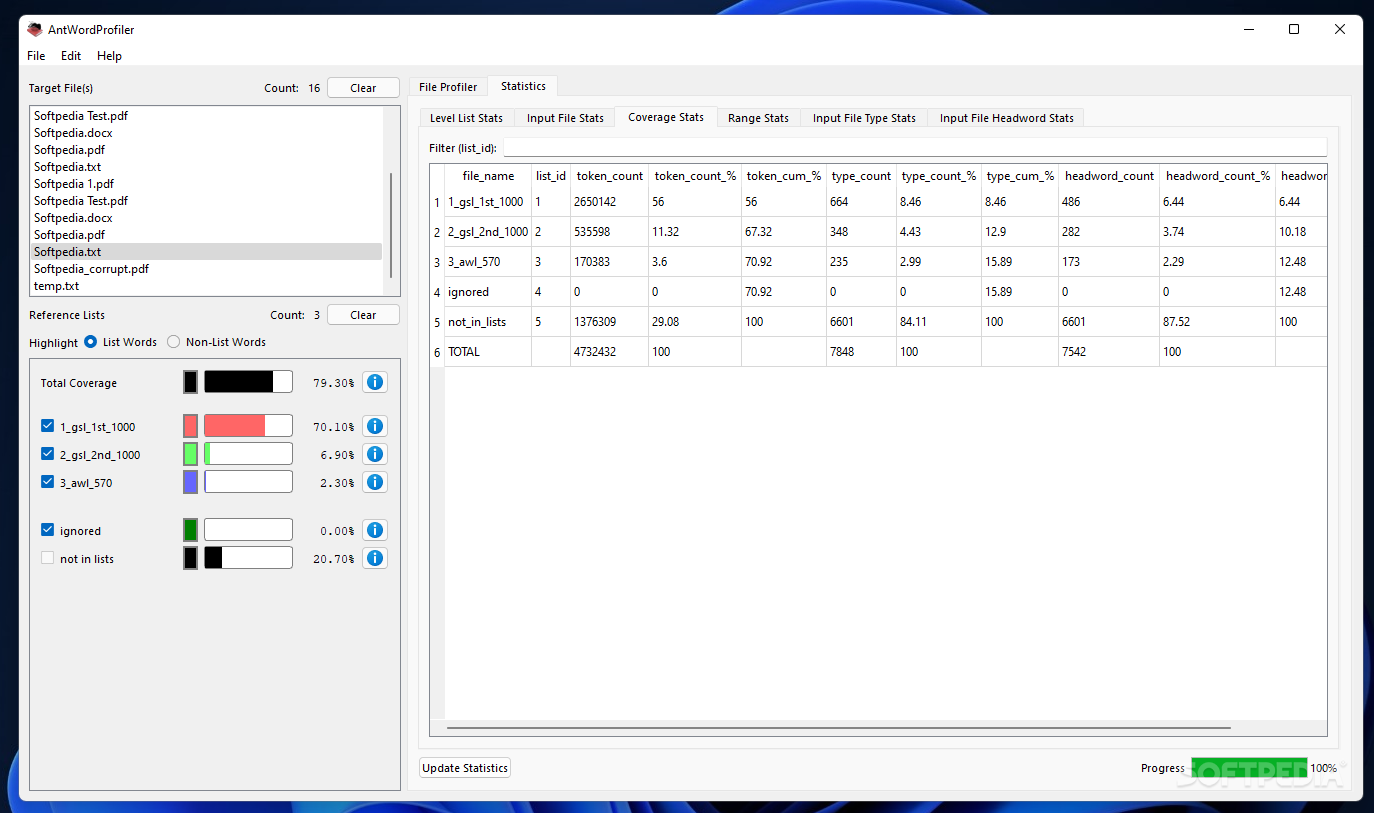The image size is (1374, 813).
Task: Select the Non-List Words highlight option
Action: 174,342
